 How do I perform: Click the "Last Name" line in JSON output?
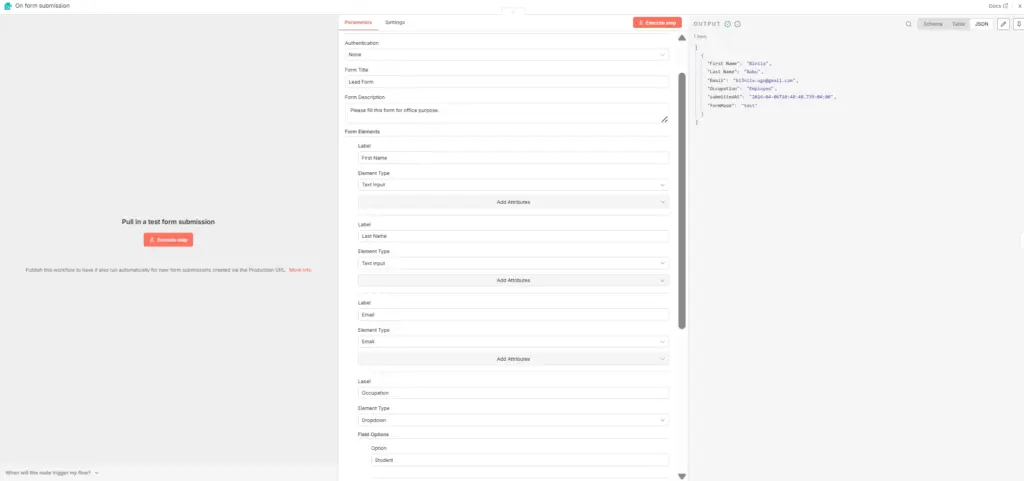(734, 72)
